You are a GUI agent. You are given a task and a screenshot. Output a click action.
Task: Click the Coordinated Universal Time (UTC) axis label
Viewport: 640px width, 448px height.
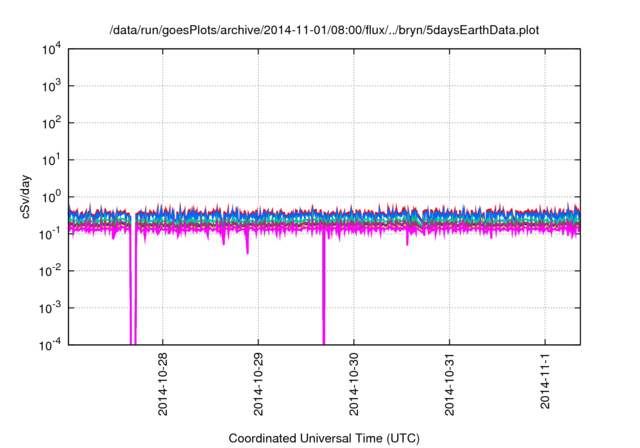point(324,438)
